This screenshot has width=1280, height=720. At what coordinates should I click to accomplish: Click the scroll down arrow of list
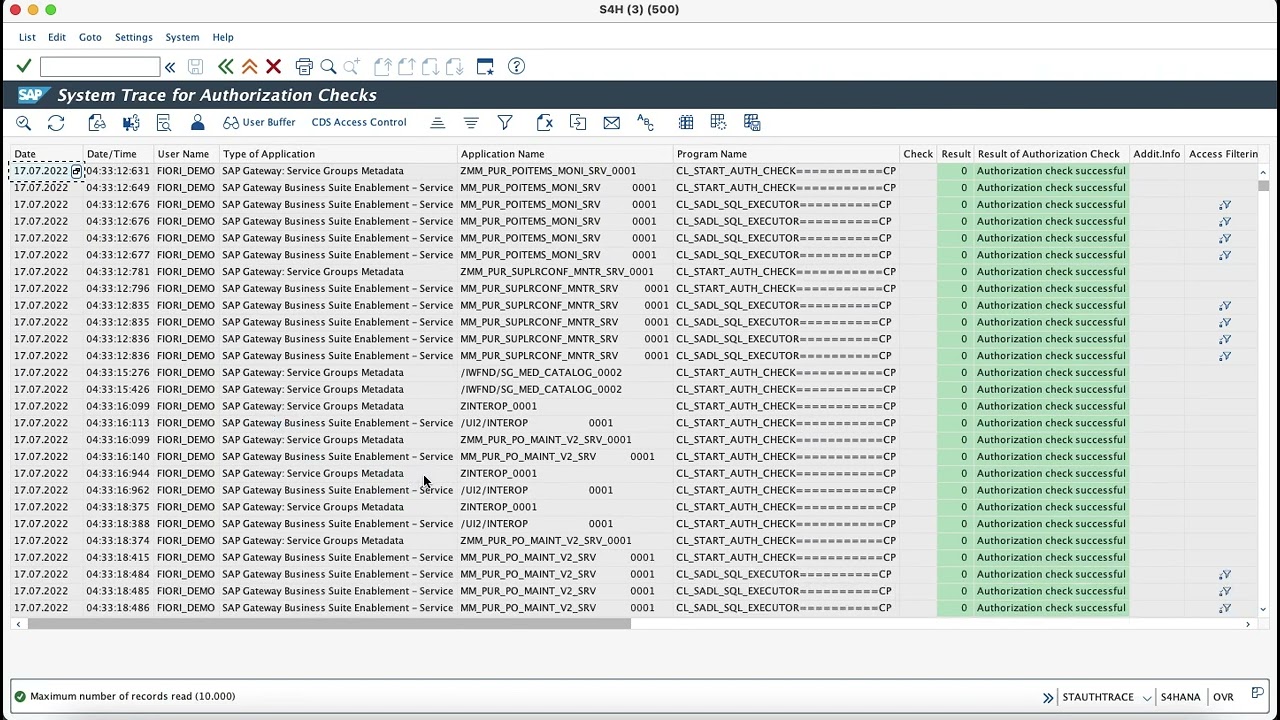coord(1263,609)
